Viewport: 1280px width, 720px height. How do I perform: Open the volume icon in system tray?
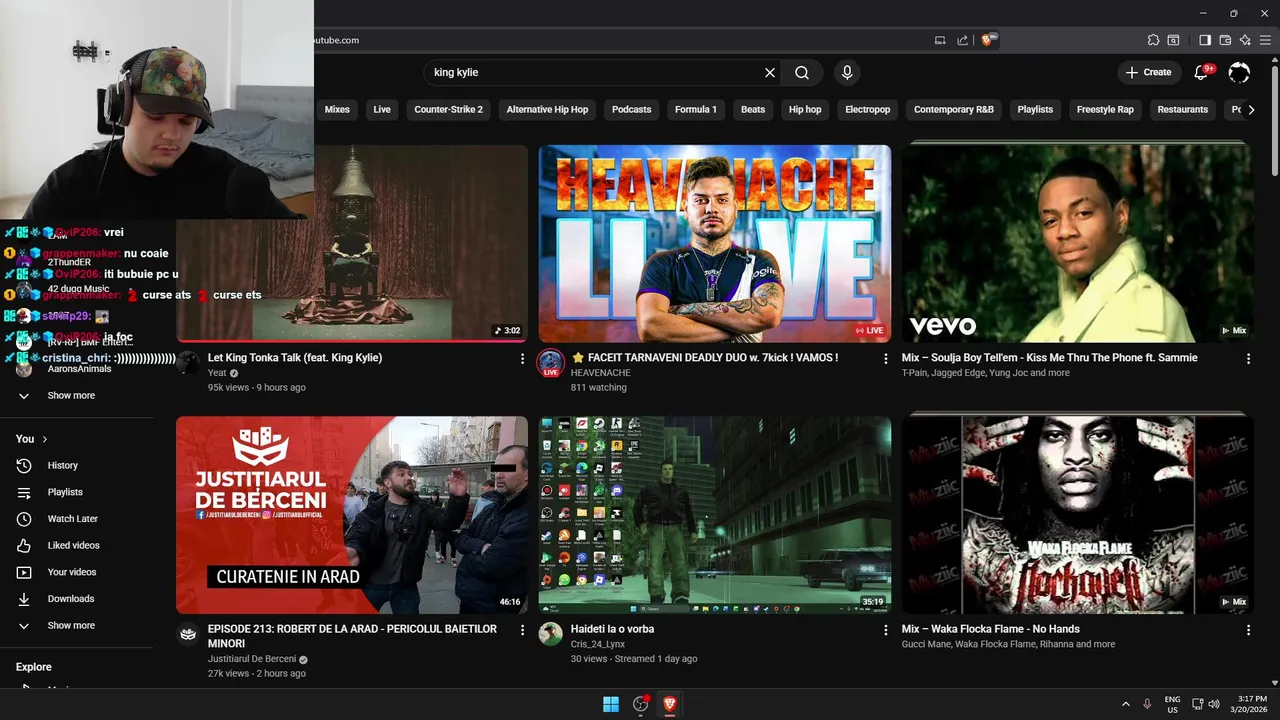(1214, 704)
